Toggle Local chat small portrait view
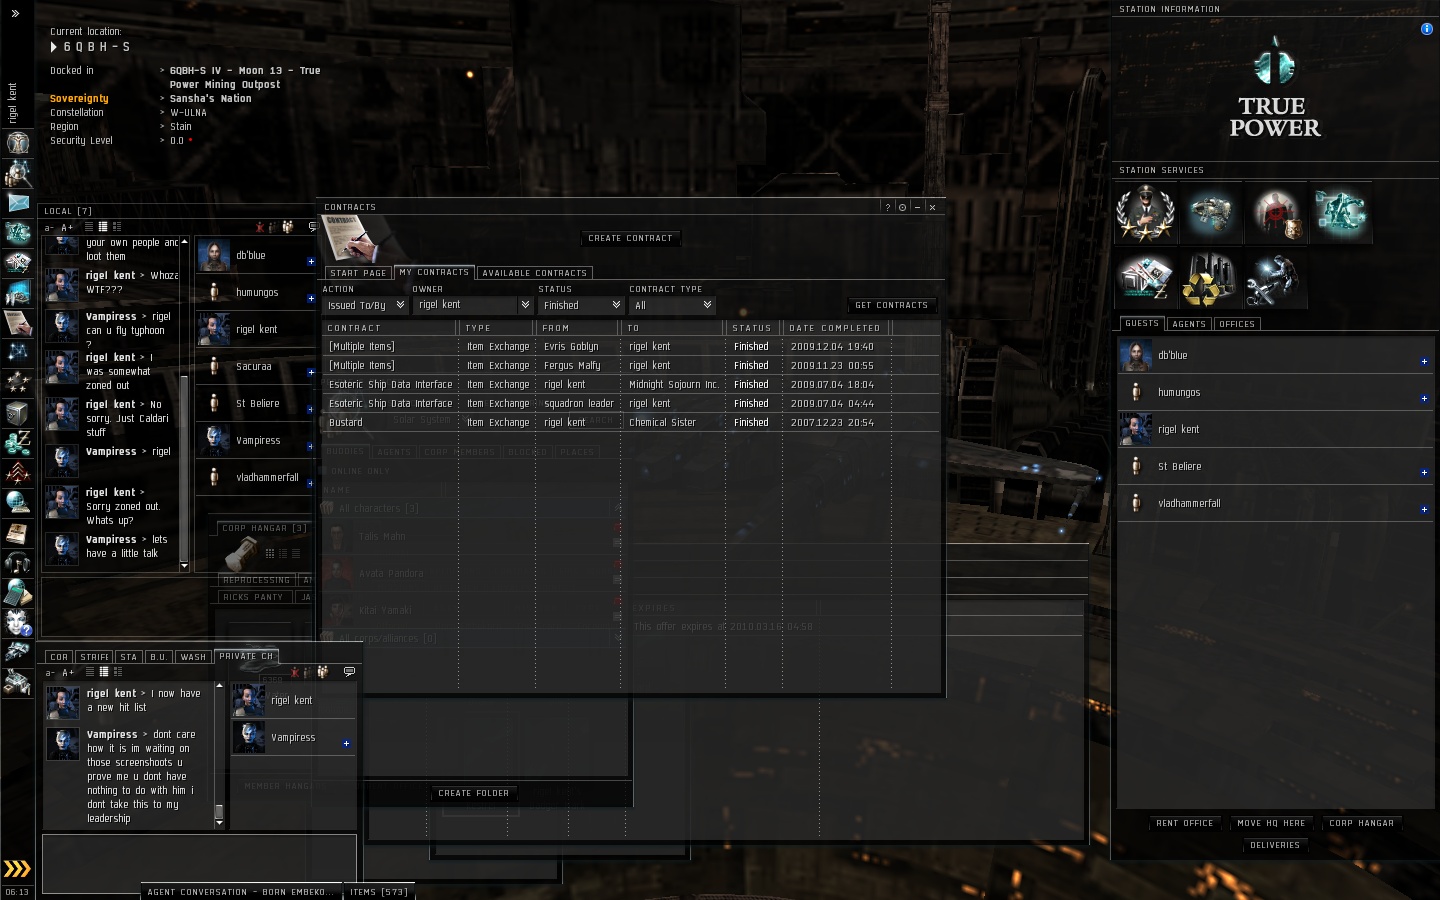 pos(103,227)
